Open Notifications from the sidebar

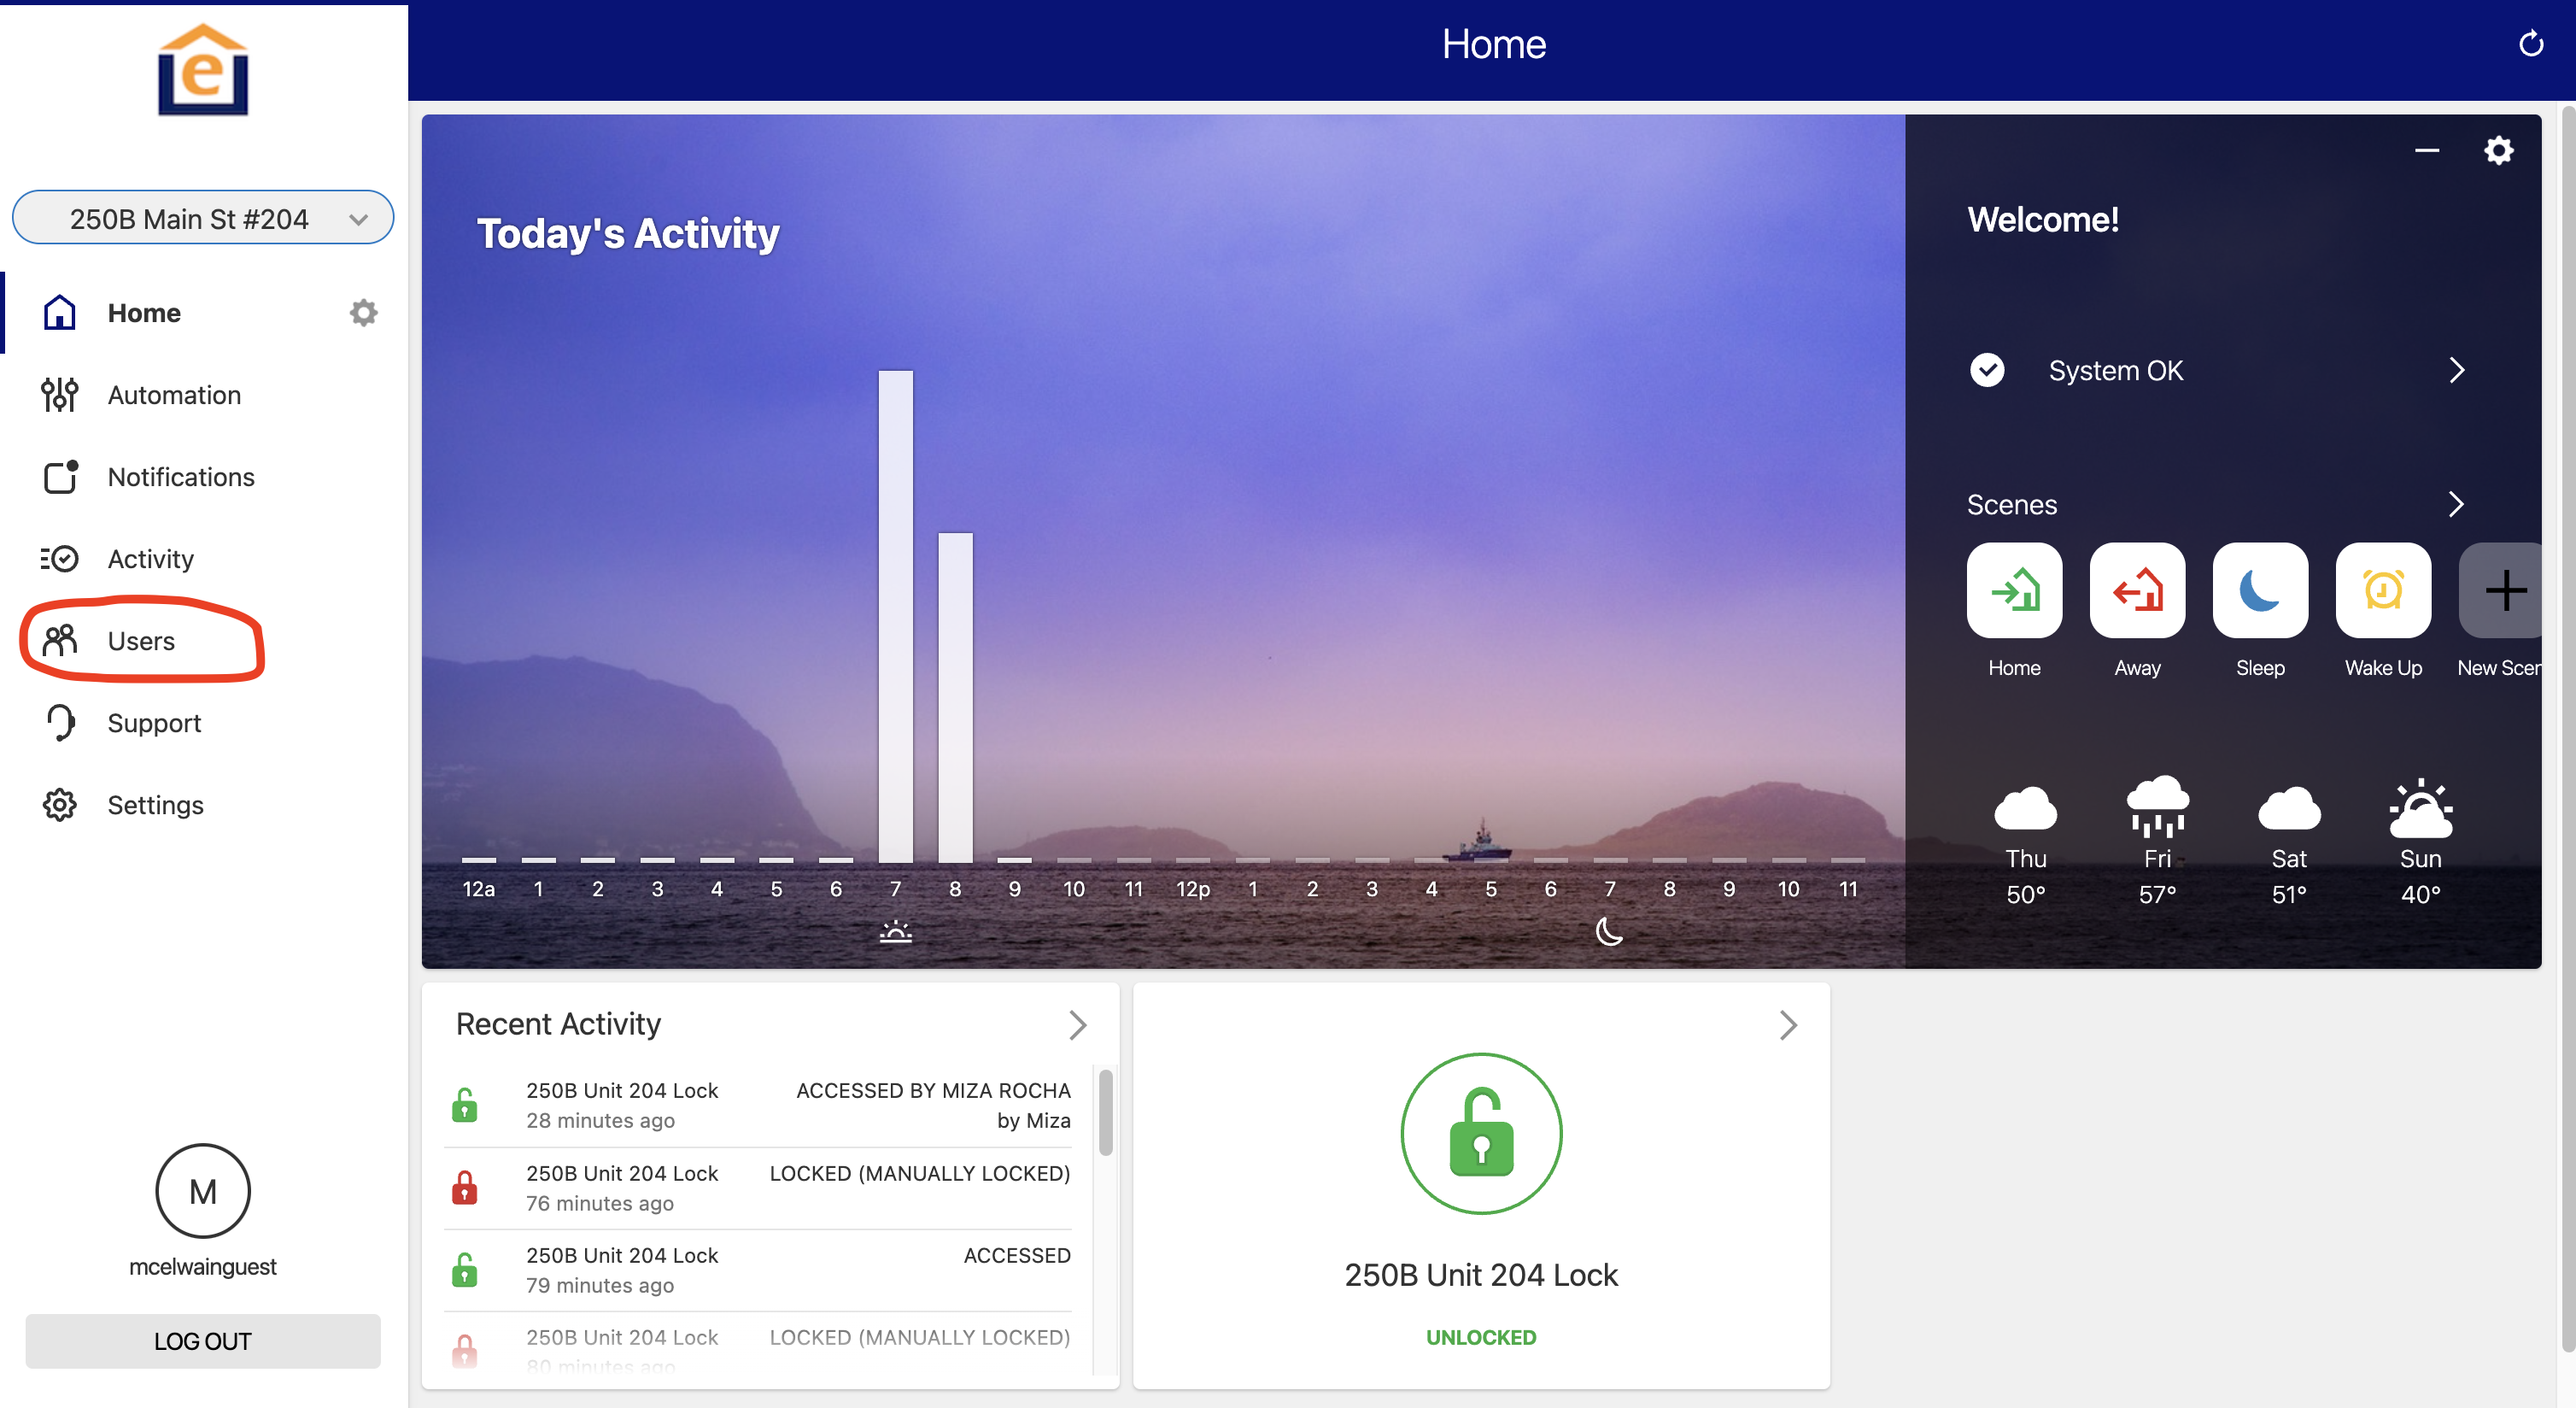pyautogui.click(x=181, y=477)
